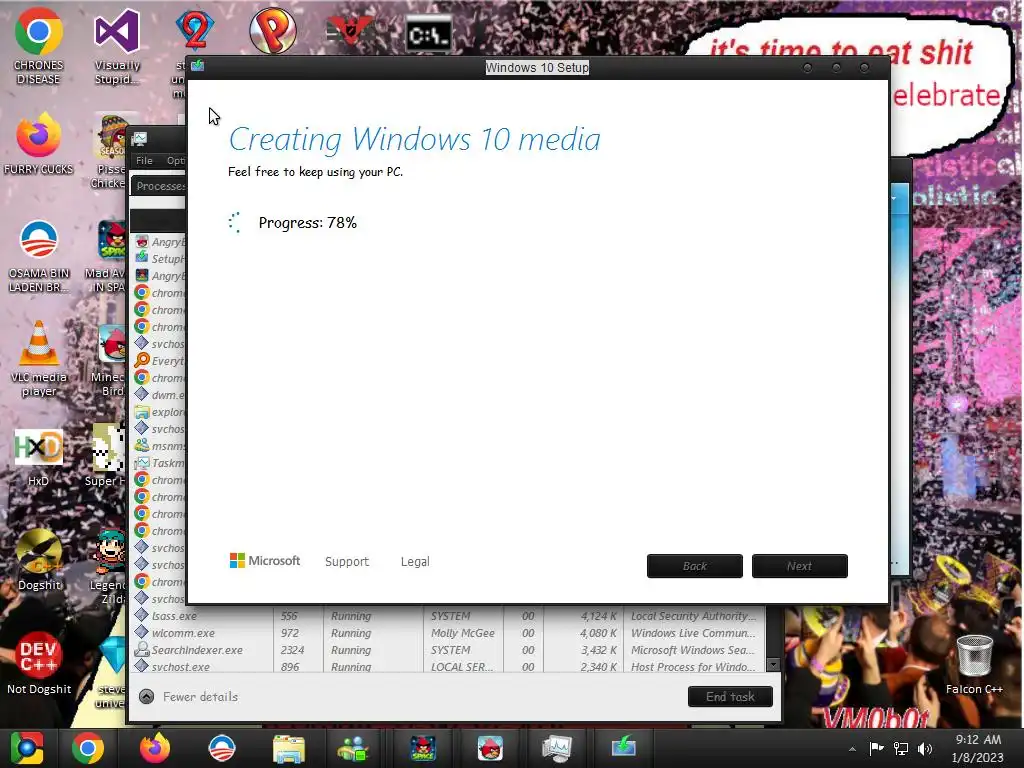Open the Support link in Setup
This screenshot has width=1024, height=768.
click(x=347, y=562)
